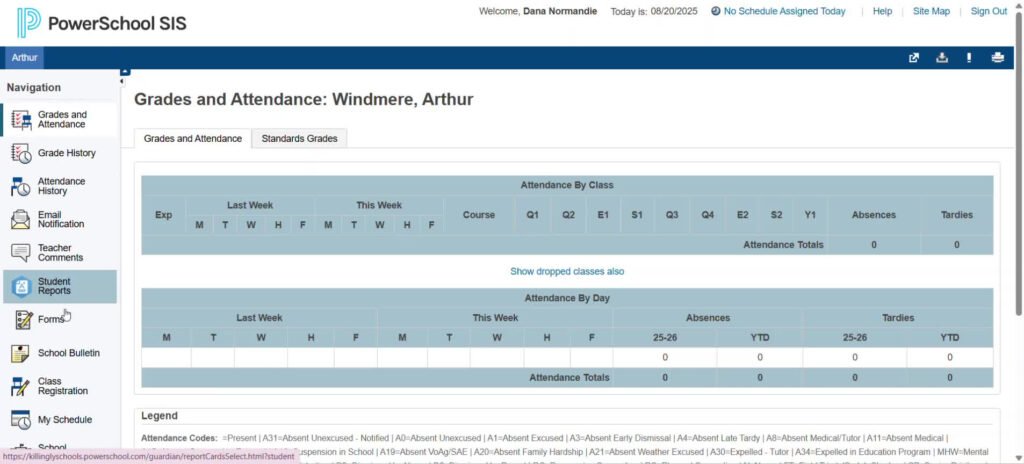Image resolution: width=1024 pixels, height=464 pixels.
Task: Open the Help link
Action: coord(882,11)
